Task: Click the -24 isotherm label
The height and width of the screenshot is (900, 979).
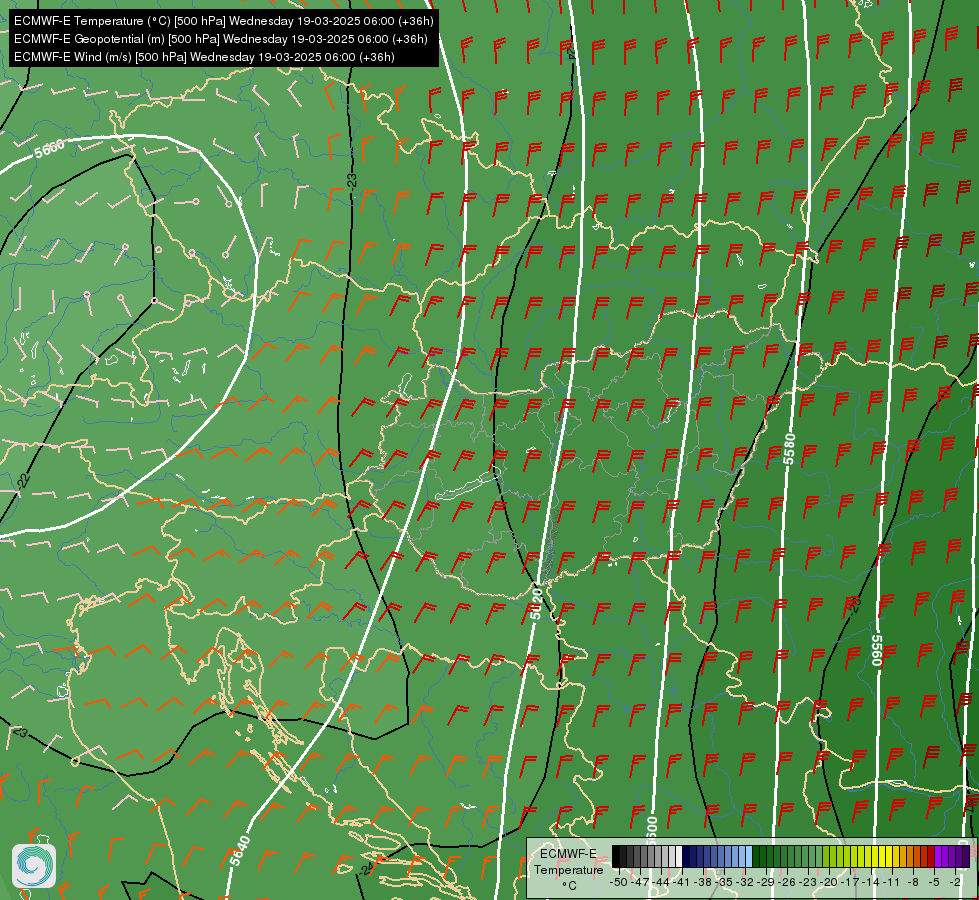Action: coord(367,869)
